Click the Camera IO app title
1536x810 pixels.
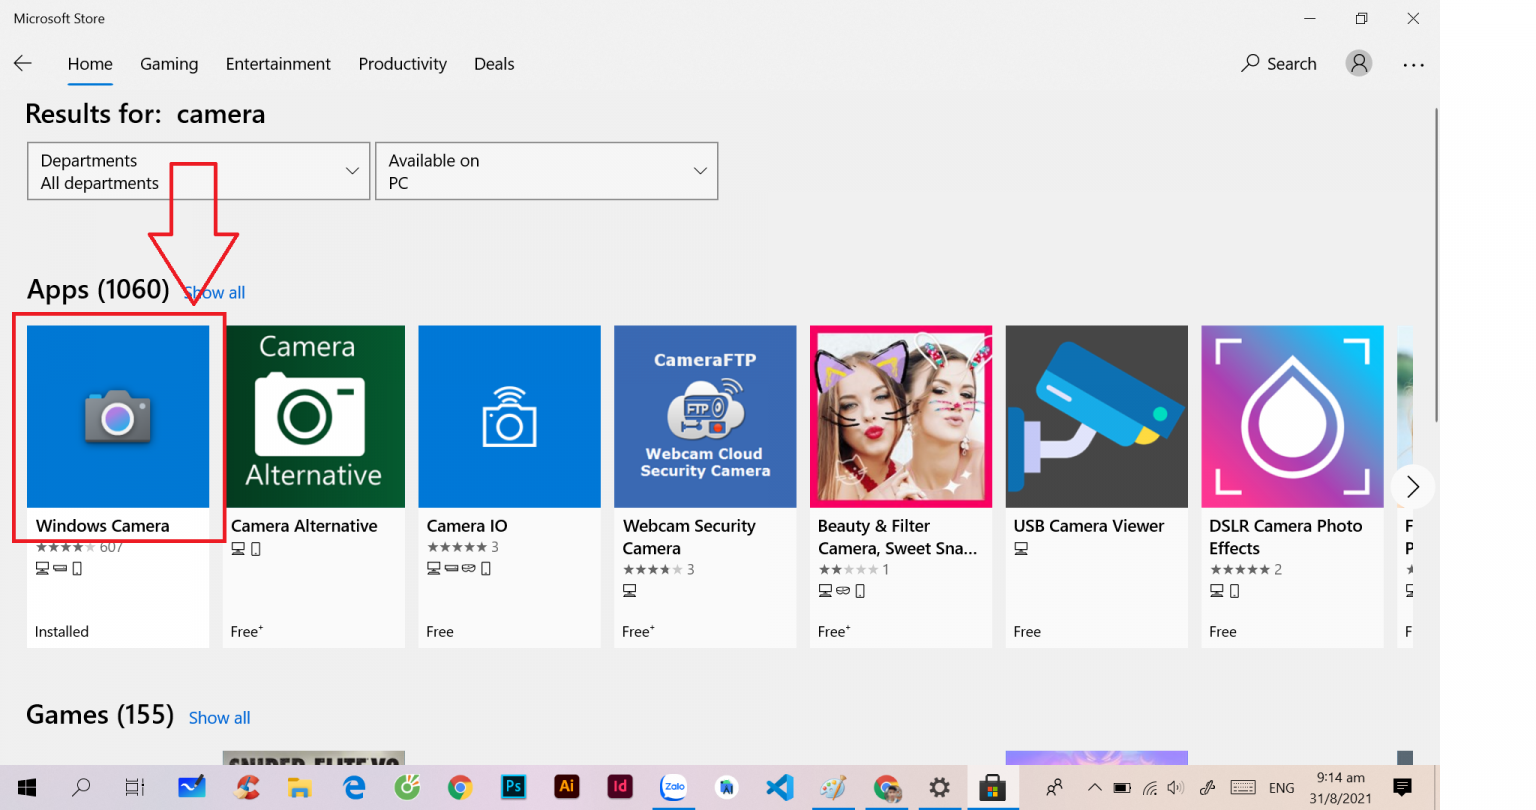[x=467, y=526]
